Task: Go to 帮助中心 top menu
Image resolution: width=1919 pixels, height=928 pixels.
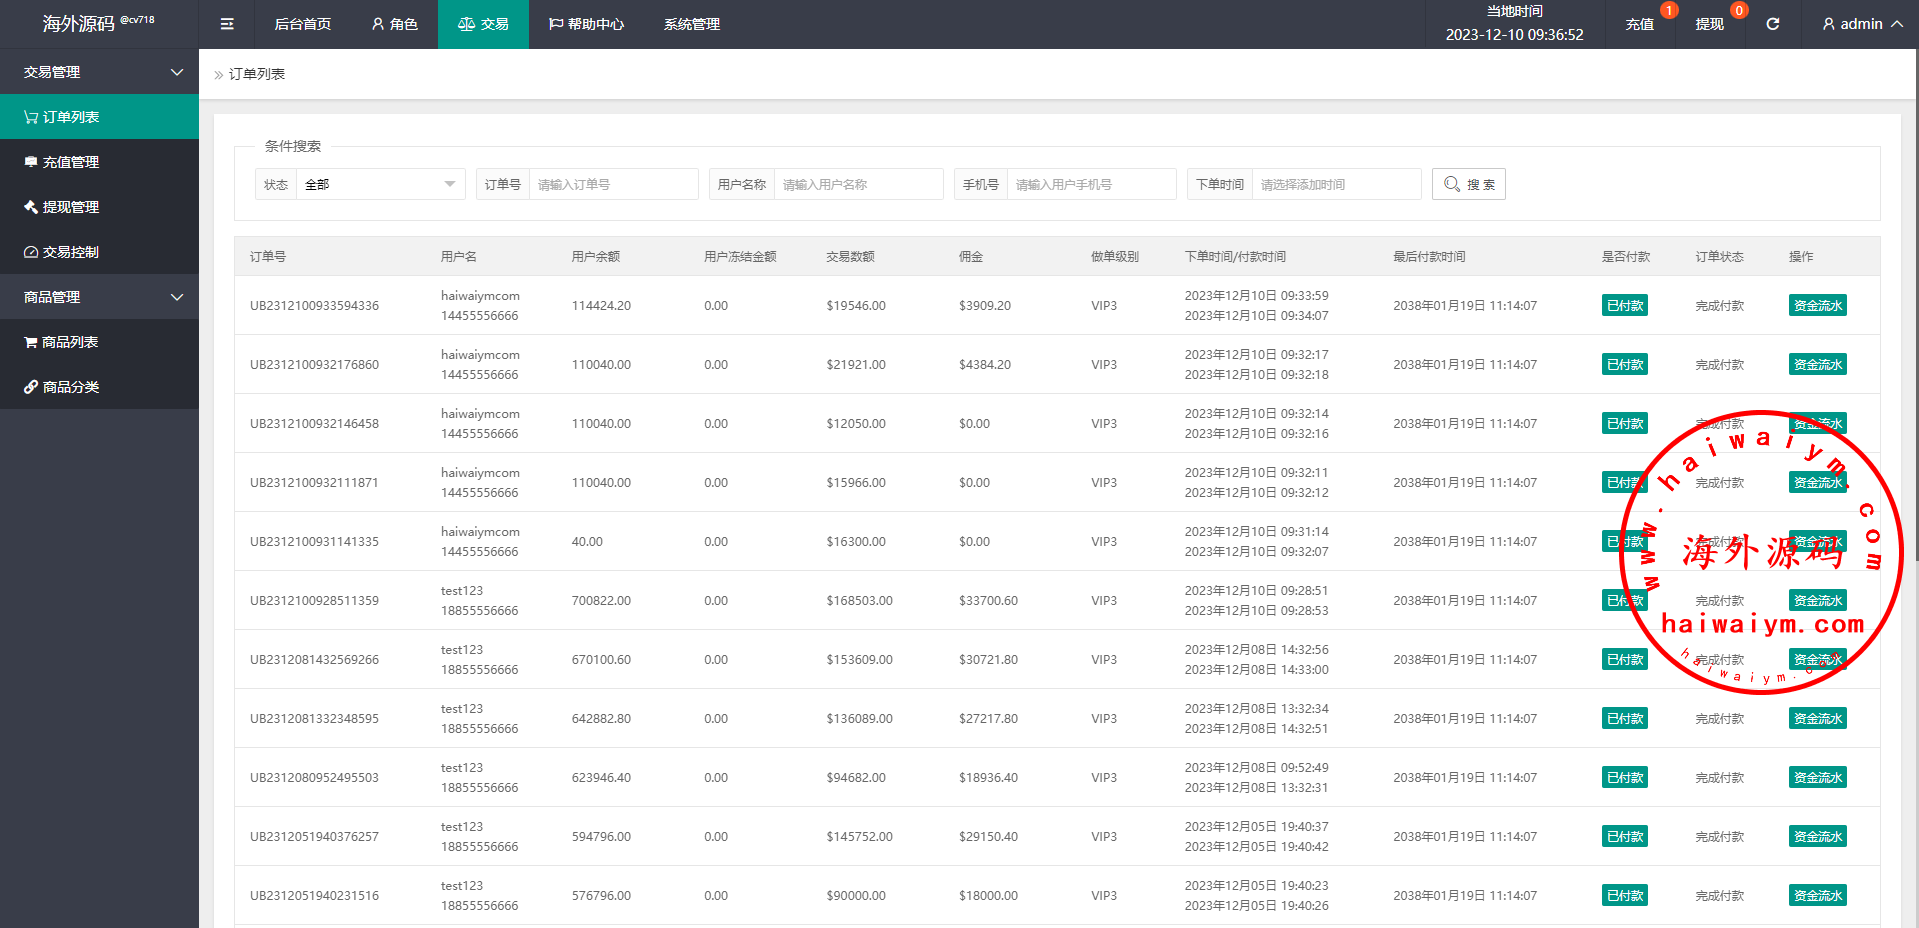Action: [x=586, y=24]
